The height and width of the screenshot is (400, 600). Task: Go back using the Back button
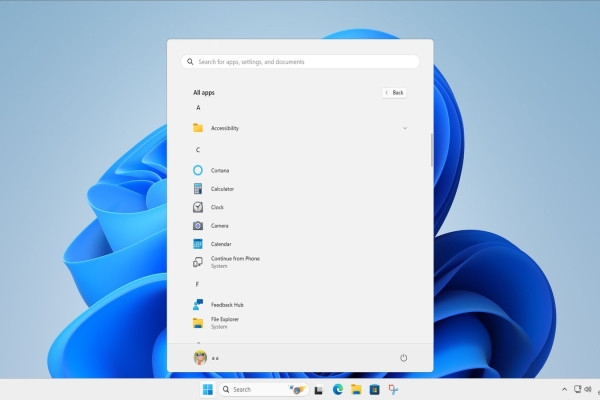pyautogui.click(x=394, y=93)
